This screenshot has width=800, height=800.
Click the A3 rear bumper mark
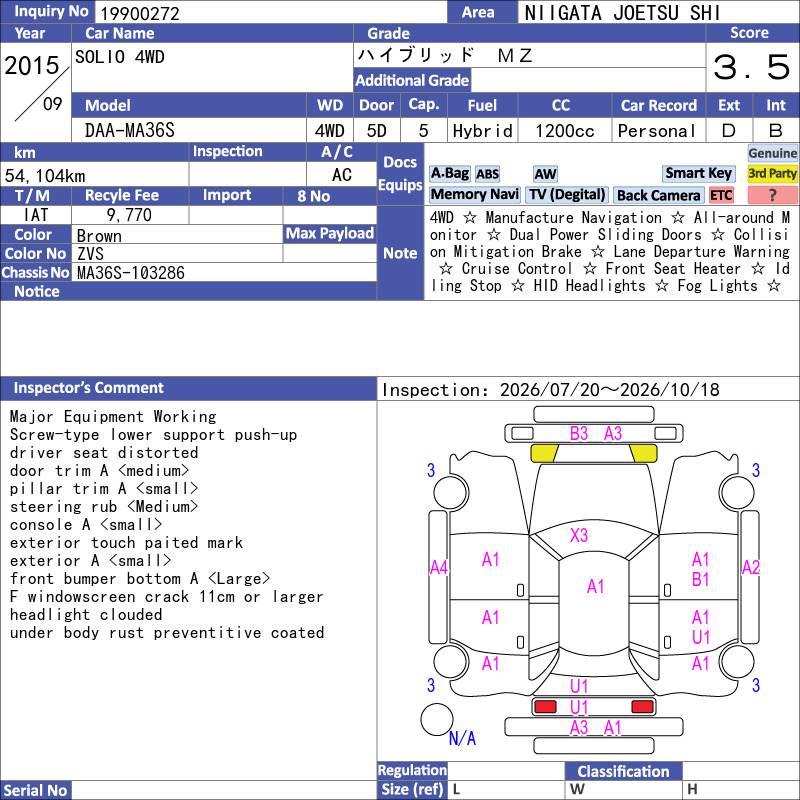pyautogui.click(x=579, y=728)
